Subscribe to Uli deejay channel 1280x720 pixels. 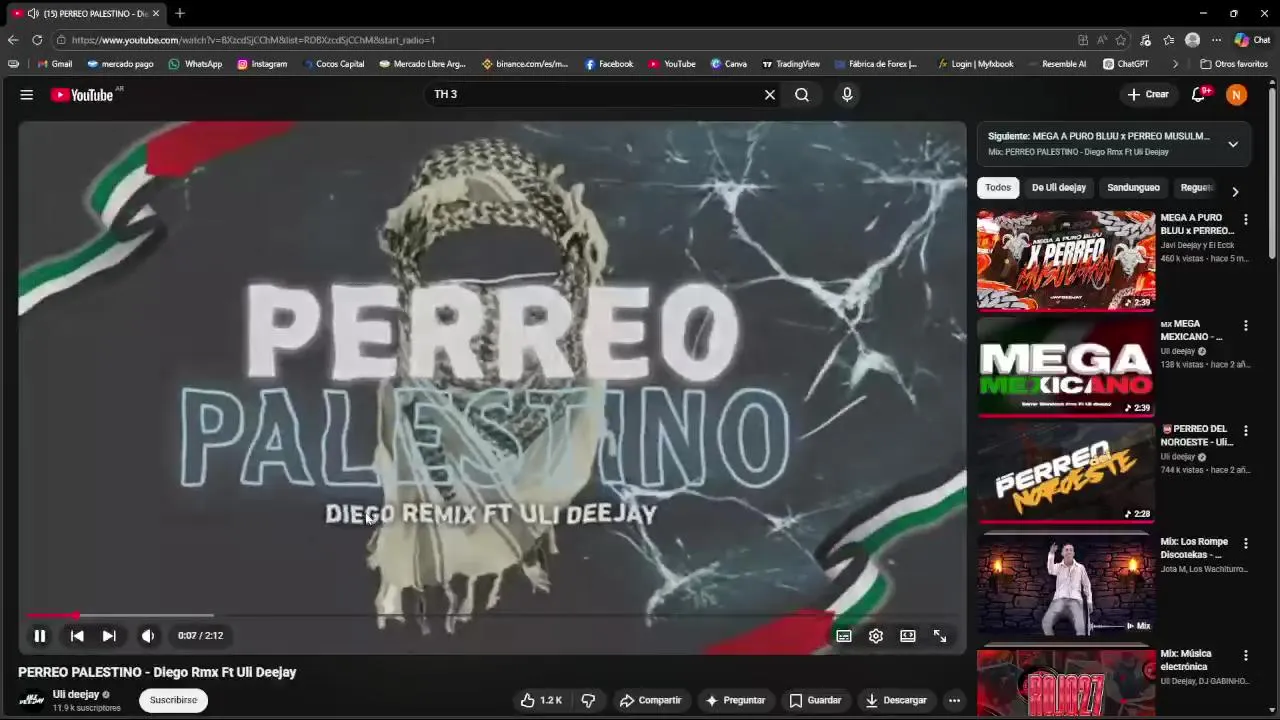coord(173,700)
